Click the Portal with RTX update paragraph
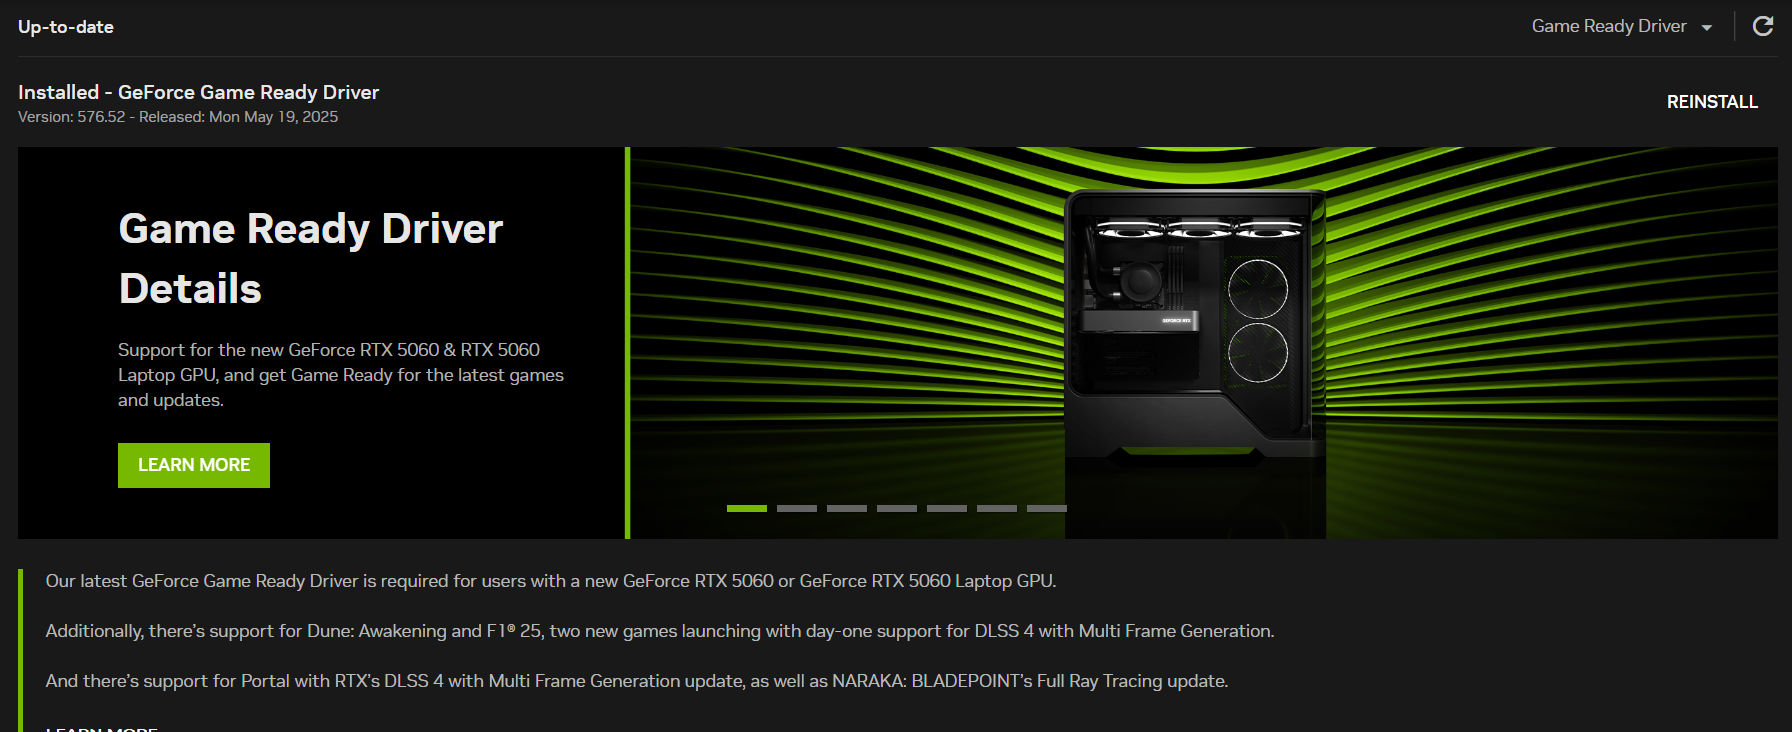The width and height of the screenshot is (1792, 732). [637, 681]
